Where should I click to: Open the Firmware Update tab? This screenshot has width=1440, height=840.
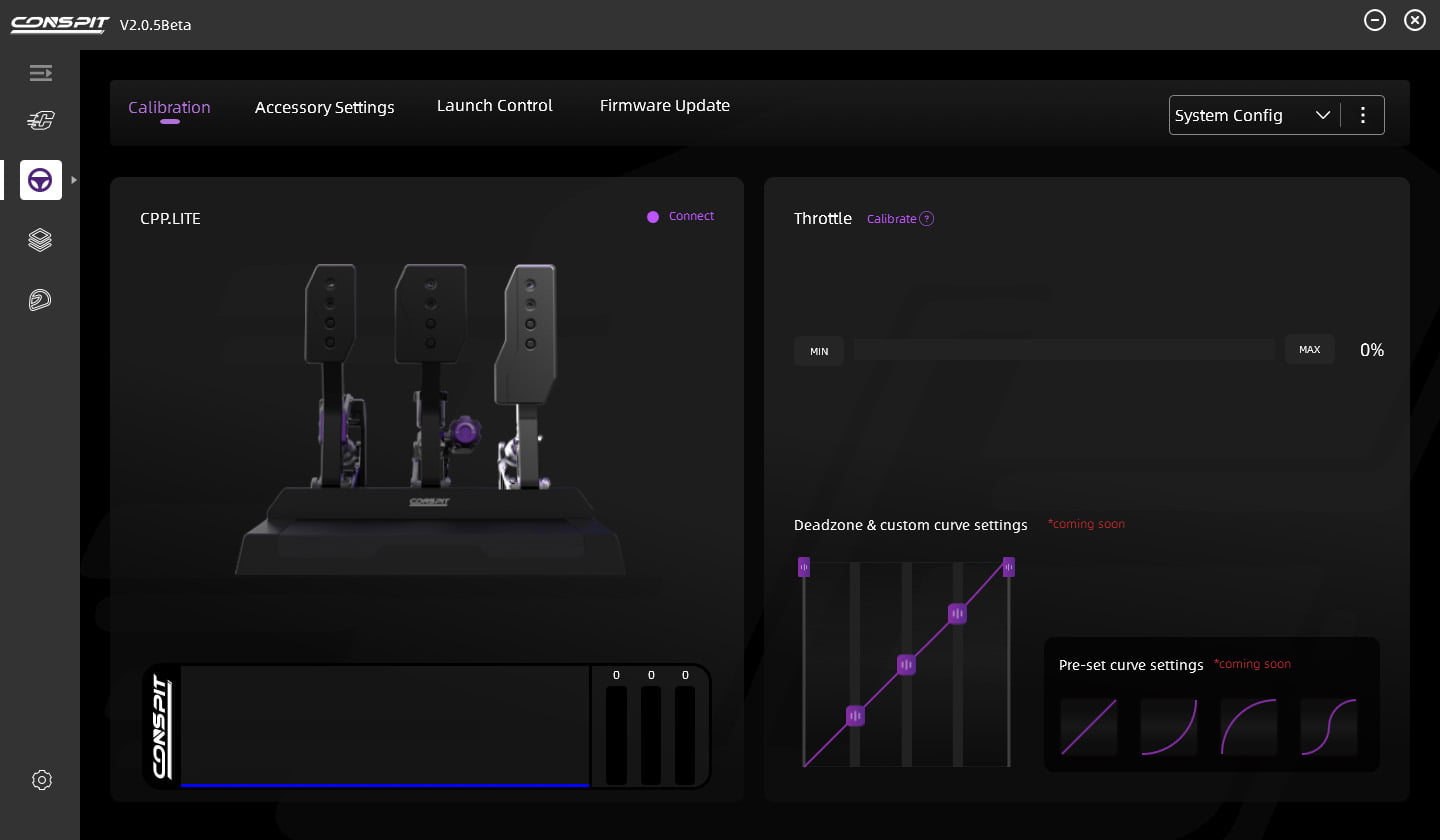point(664,106)
